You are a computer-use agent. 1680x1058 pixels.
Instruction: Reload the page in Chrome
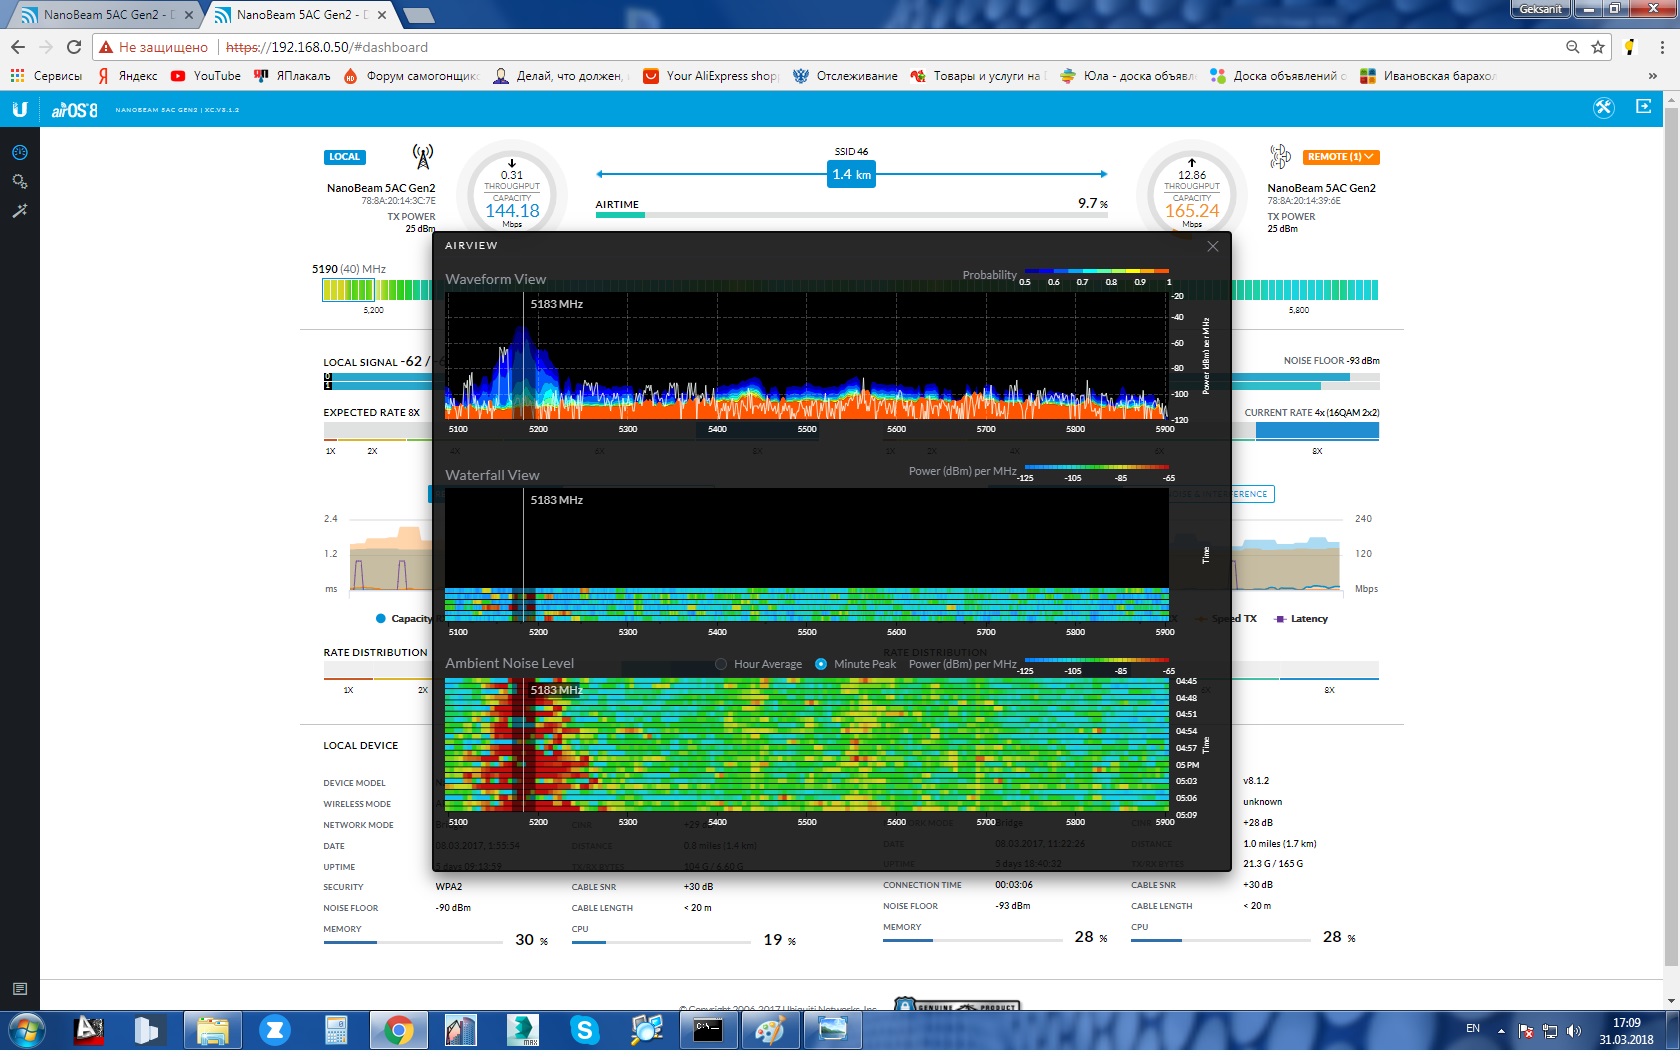(74, 47)
